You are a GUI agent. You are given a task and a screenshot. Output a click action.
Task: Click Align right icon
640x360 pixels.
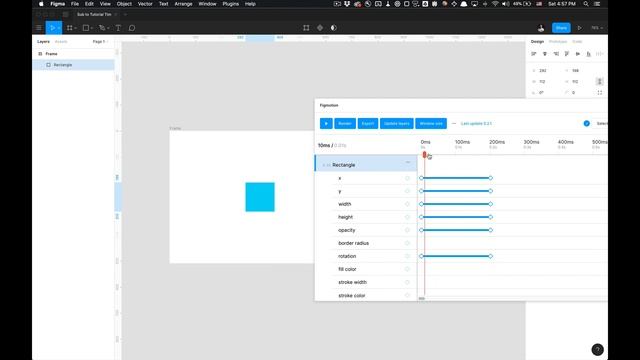click(x=556, y=54)
